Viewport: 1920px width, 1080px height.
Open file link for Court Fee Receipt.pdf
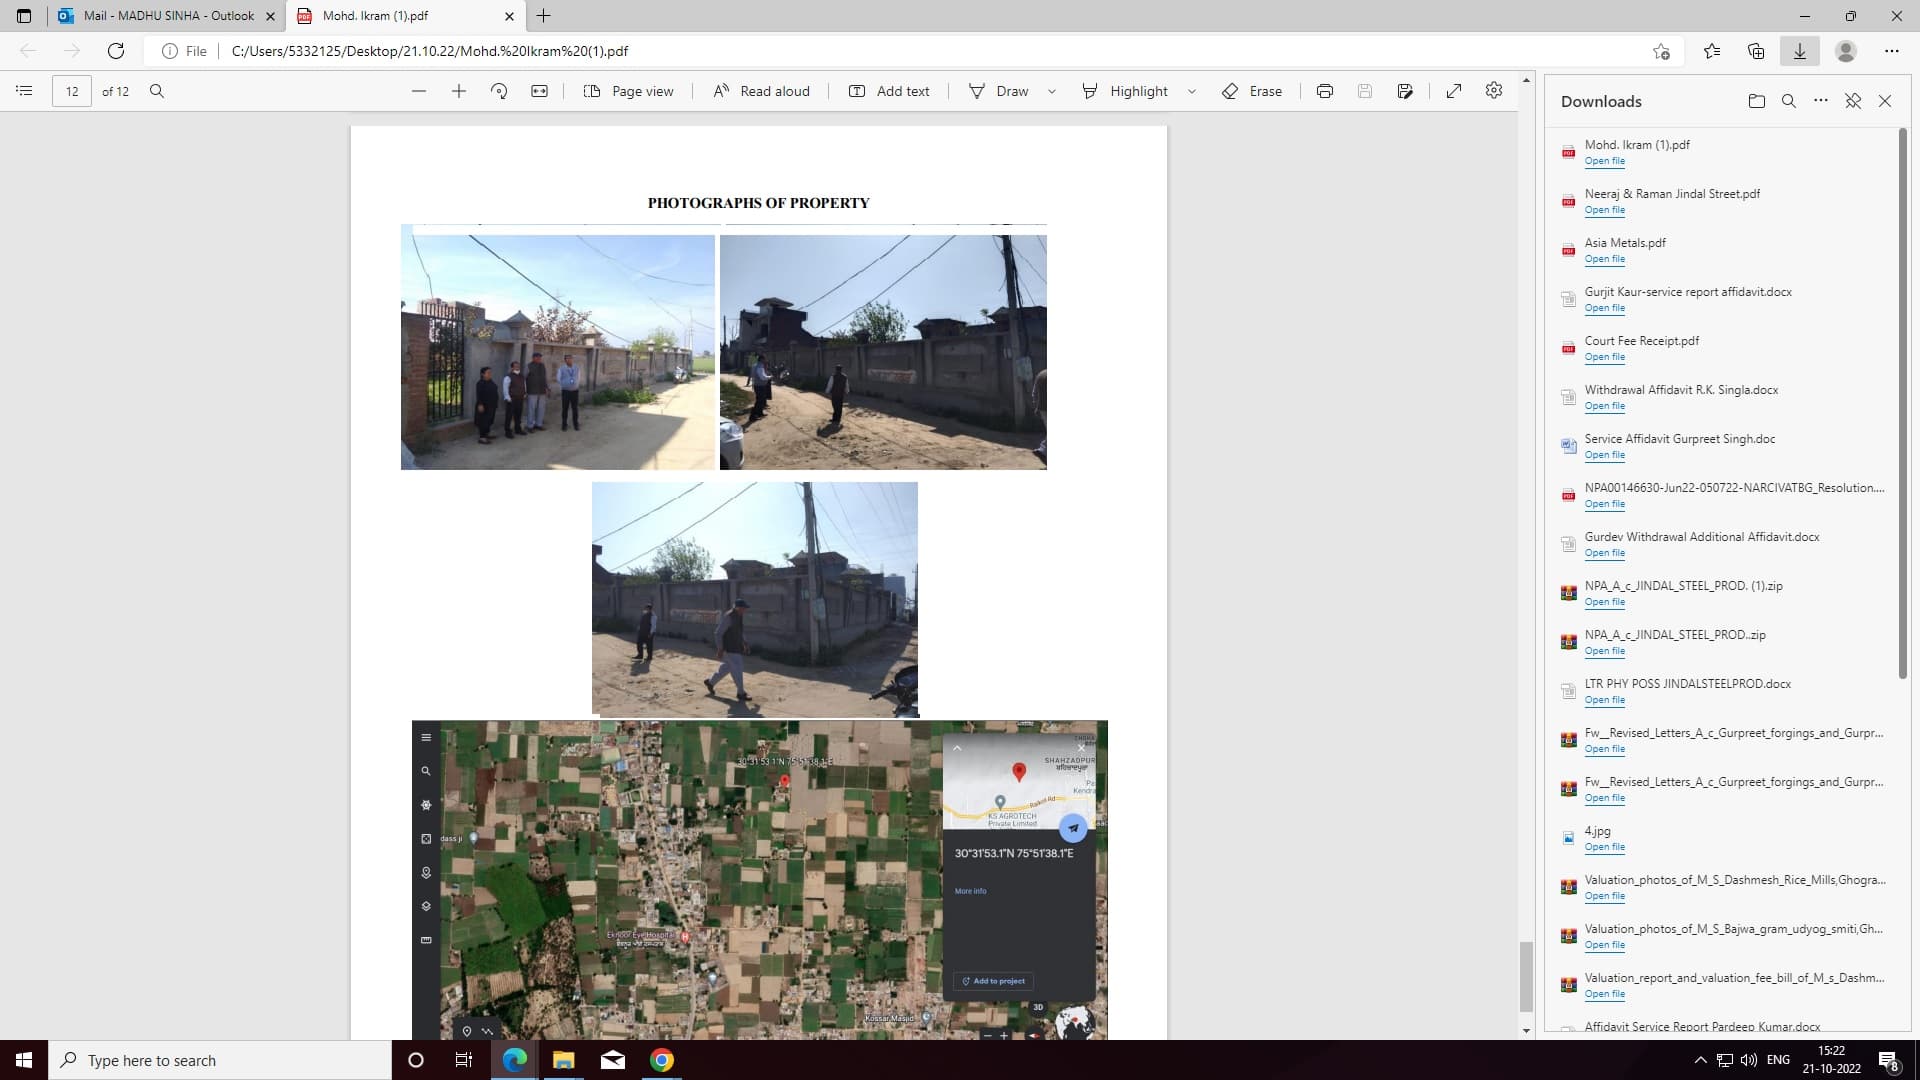tap(1604, 357)
